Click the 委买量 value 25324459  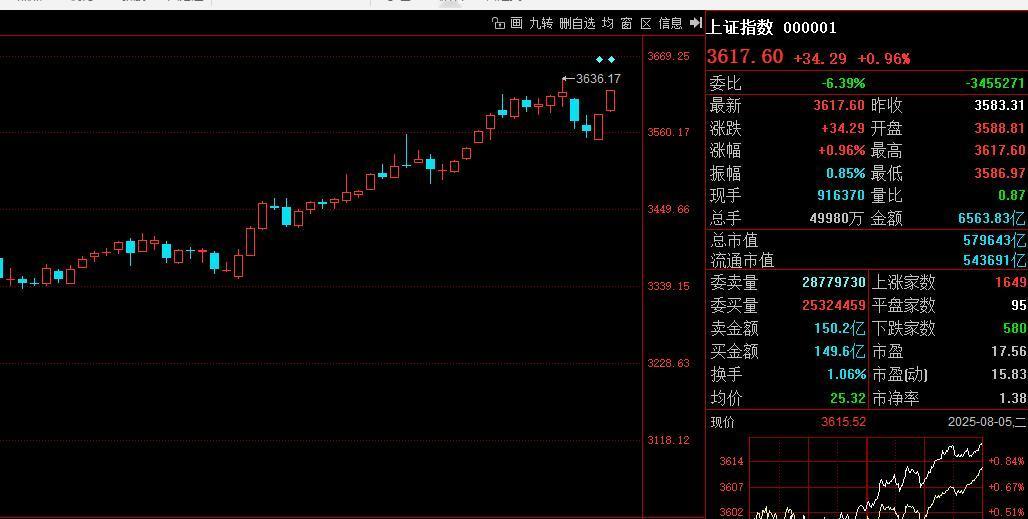click(834, 305)
